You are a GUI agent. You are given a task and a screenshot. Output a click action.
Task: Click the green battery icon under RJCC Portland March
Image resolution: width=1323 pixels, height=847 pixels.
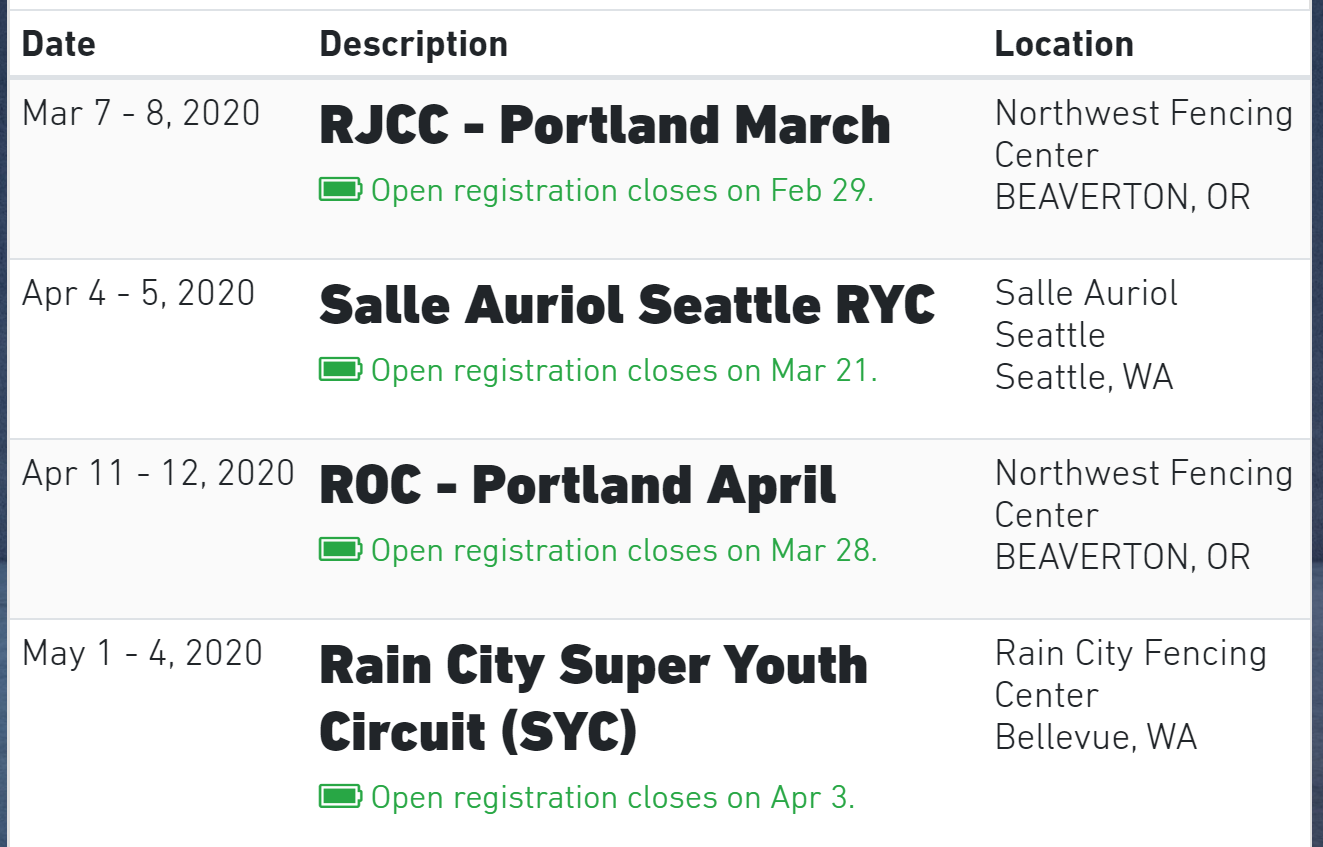pyautogui.click(x=340, y=190)
